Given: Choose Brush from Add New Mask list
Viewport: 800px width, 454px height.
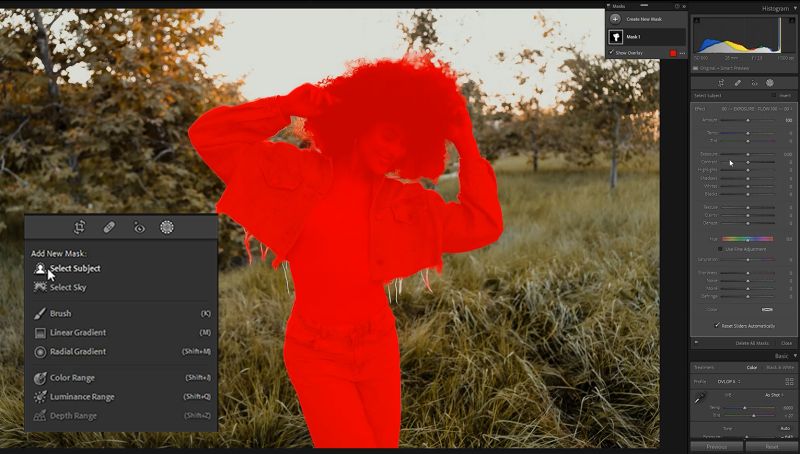Looking at the screenshot, I should [60, 313].
